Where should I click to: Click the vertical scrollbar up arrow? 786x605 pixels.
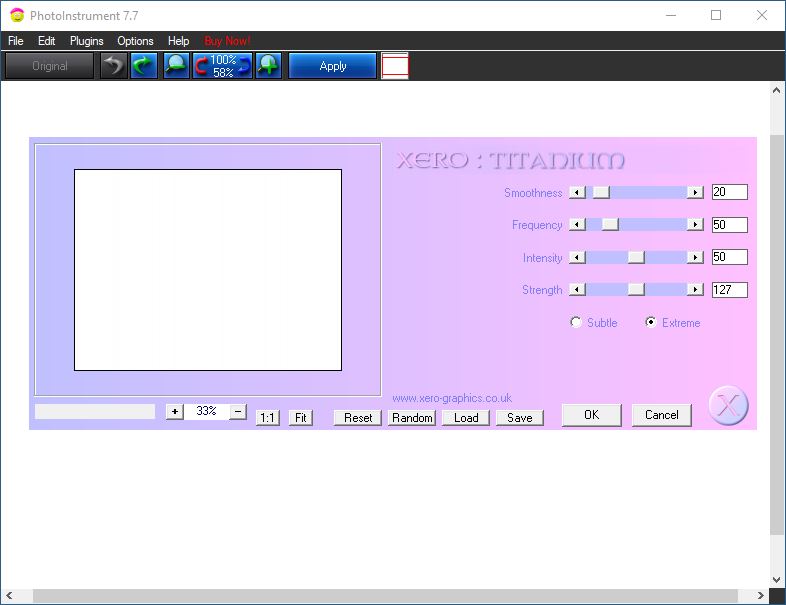coord(776,90)
